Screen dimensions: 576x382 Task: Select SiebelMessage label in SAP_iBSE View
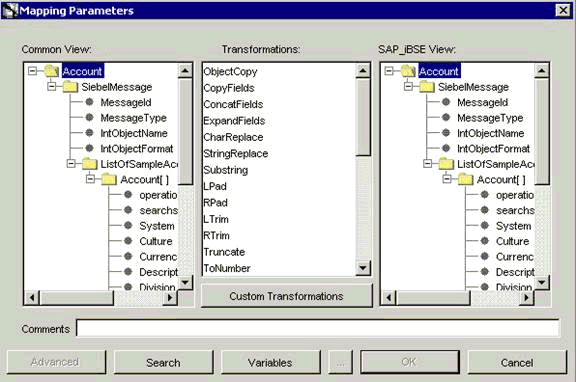(473, 87)
